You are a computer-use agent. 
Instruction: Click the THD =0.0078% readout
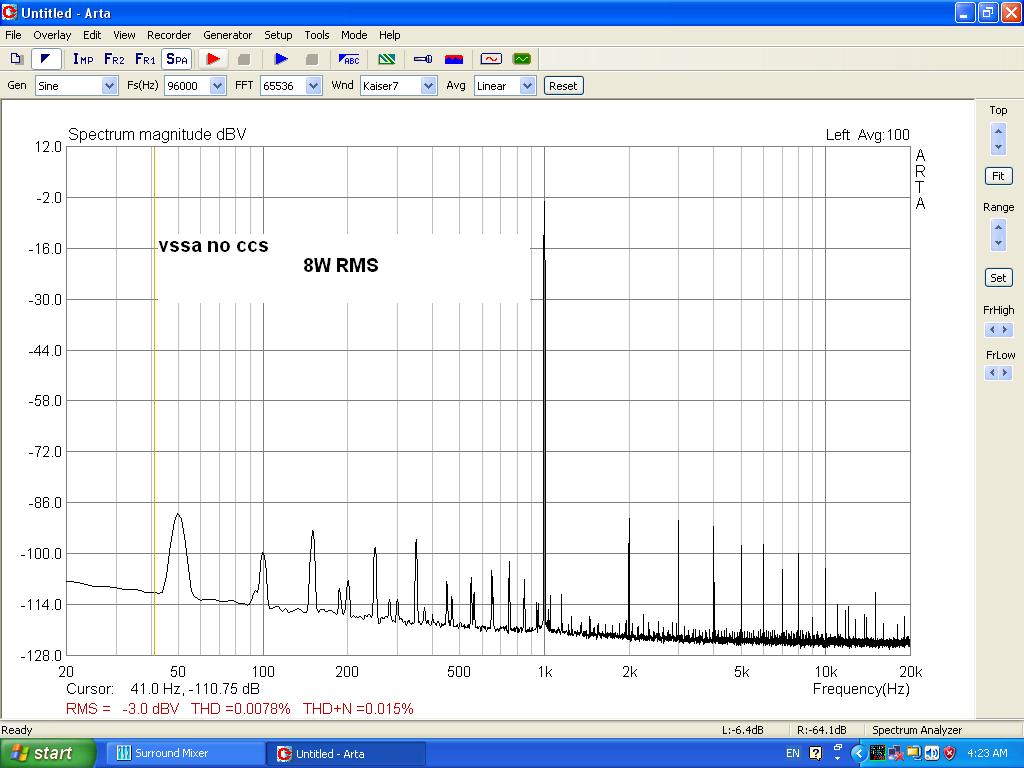tap(240, 709)
